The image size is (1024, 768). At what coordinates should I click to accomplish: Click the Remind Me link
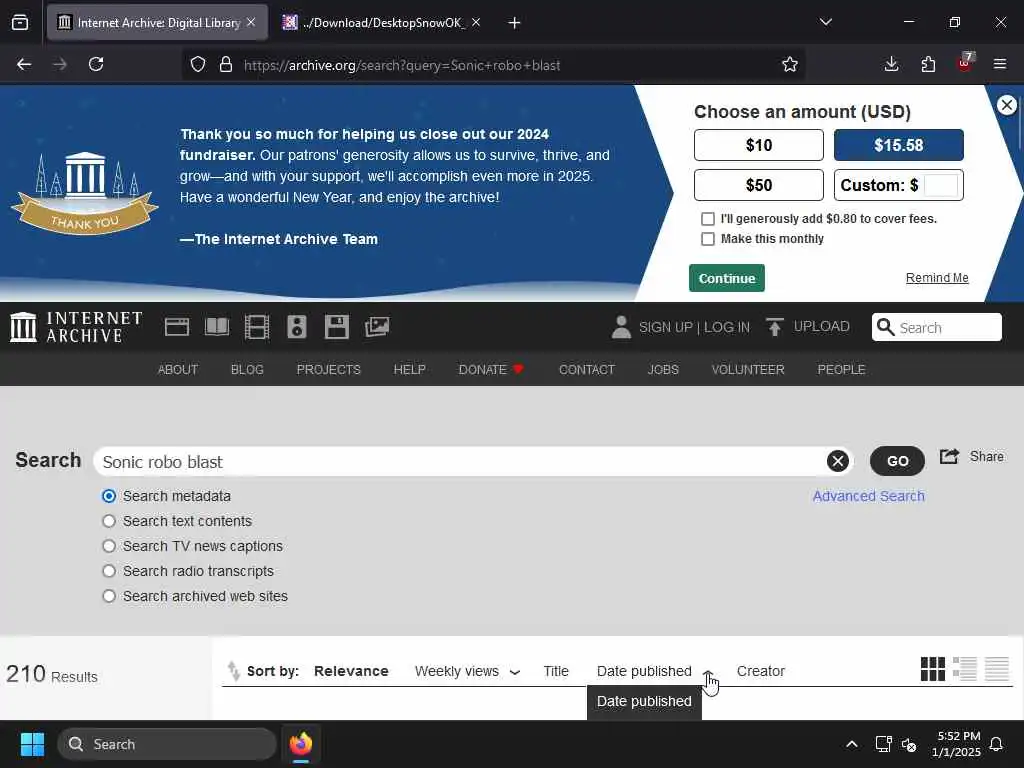(x=936, y=278)
